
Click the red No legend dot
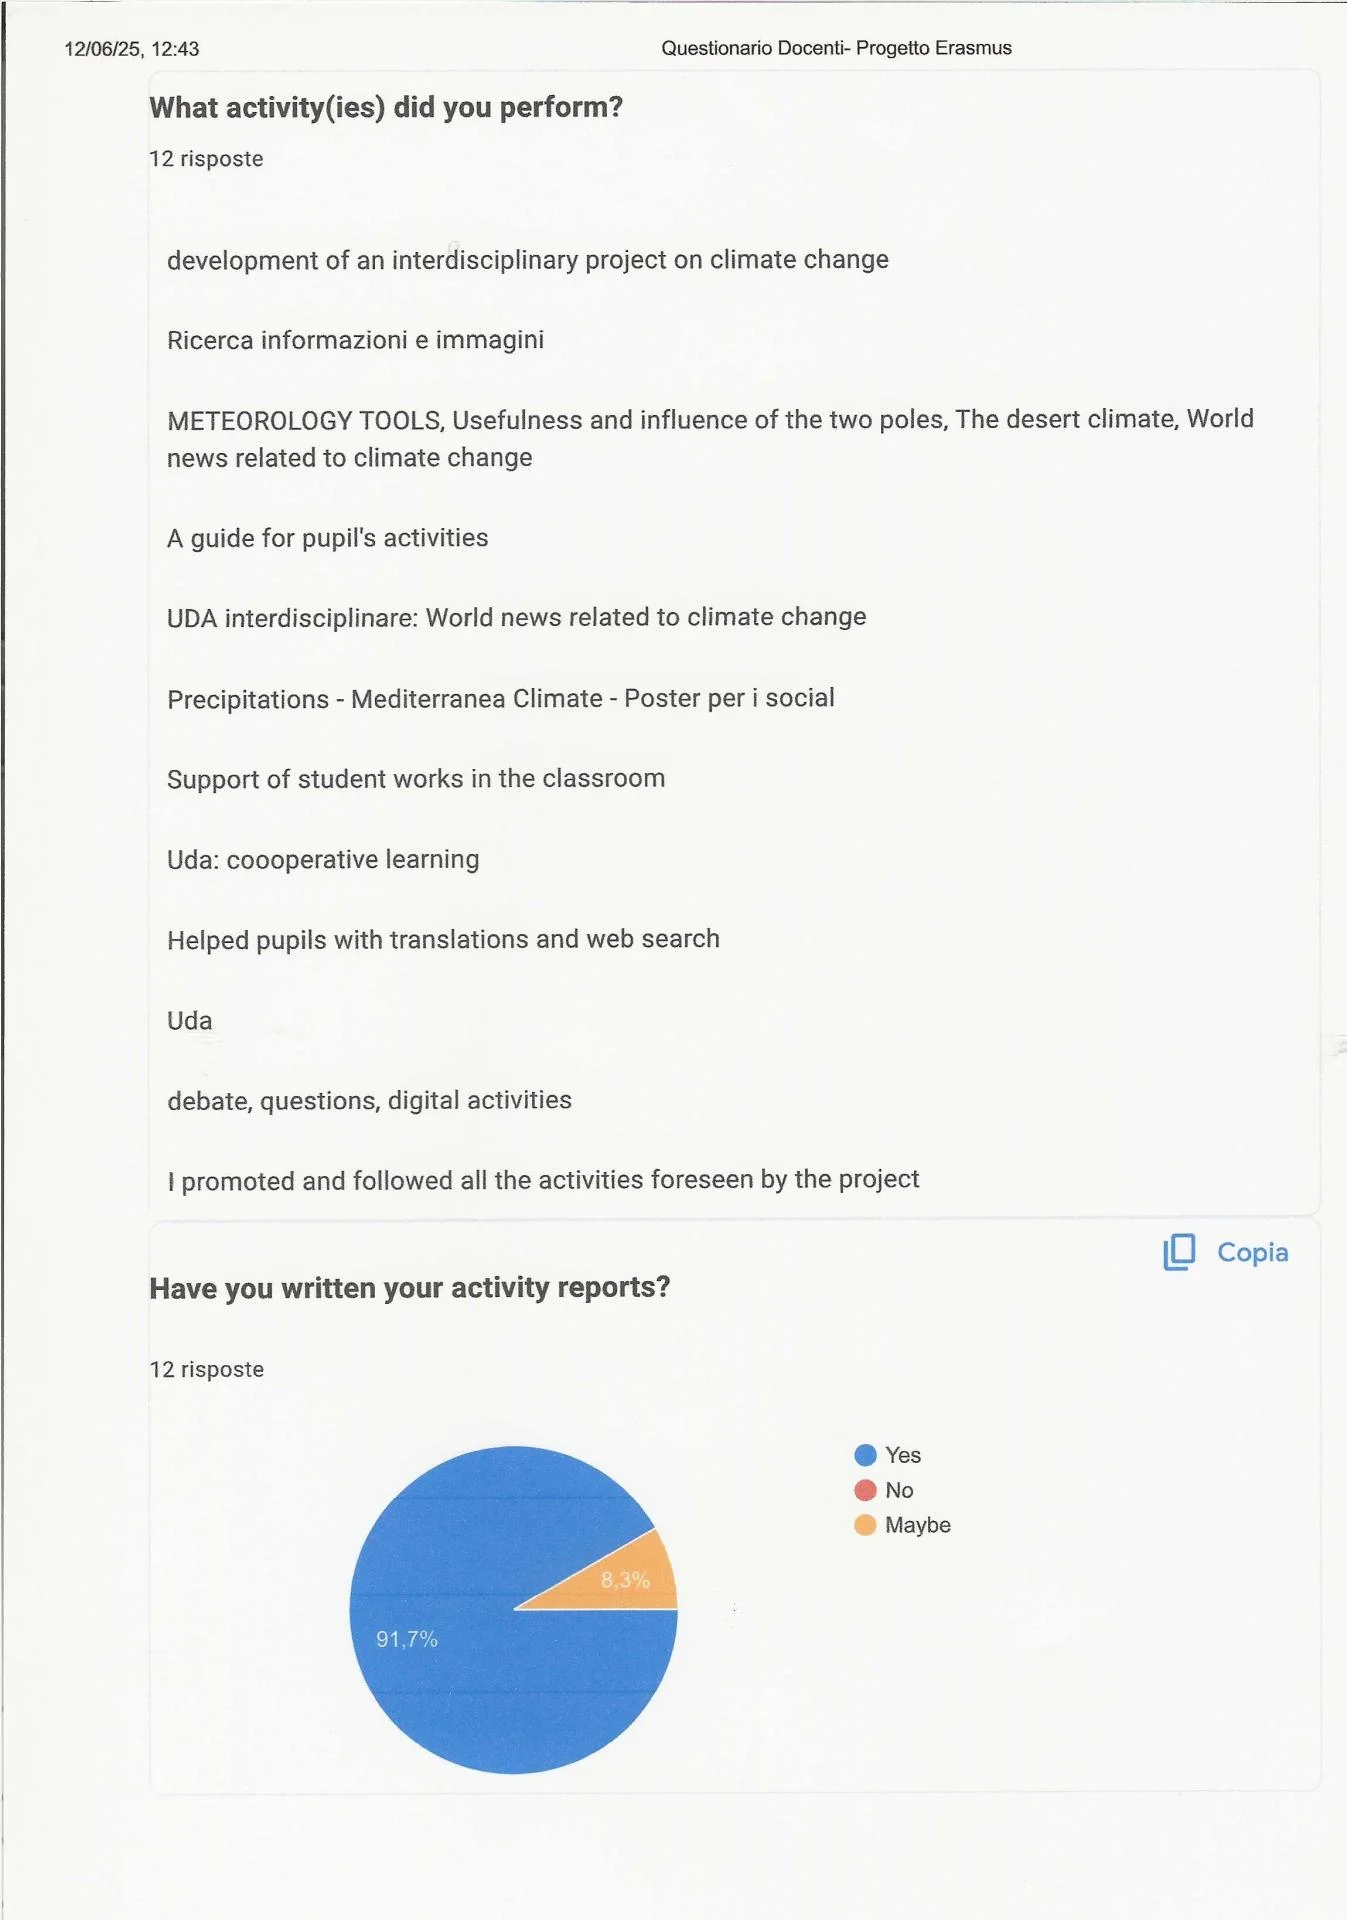point(865,1490)
